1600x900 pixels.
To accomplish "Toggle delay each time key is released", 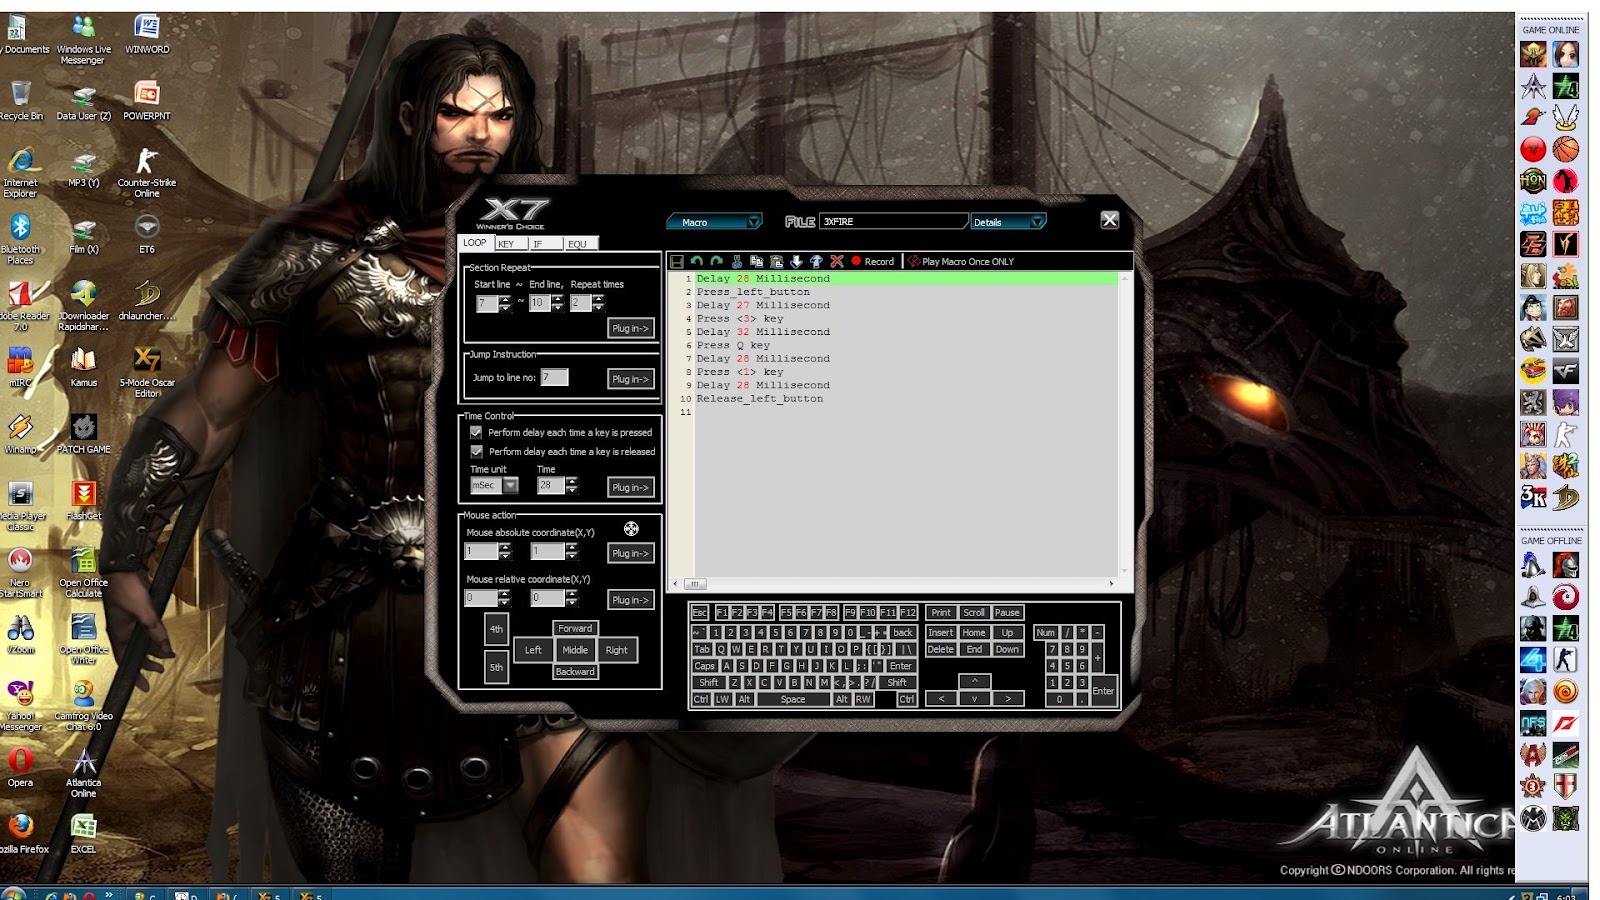I will click(476, 451).
